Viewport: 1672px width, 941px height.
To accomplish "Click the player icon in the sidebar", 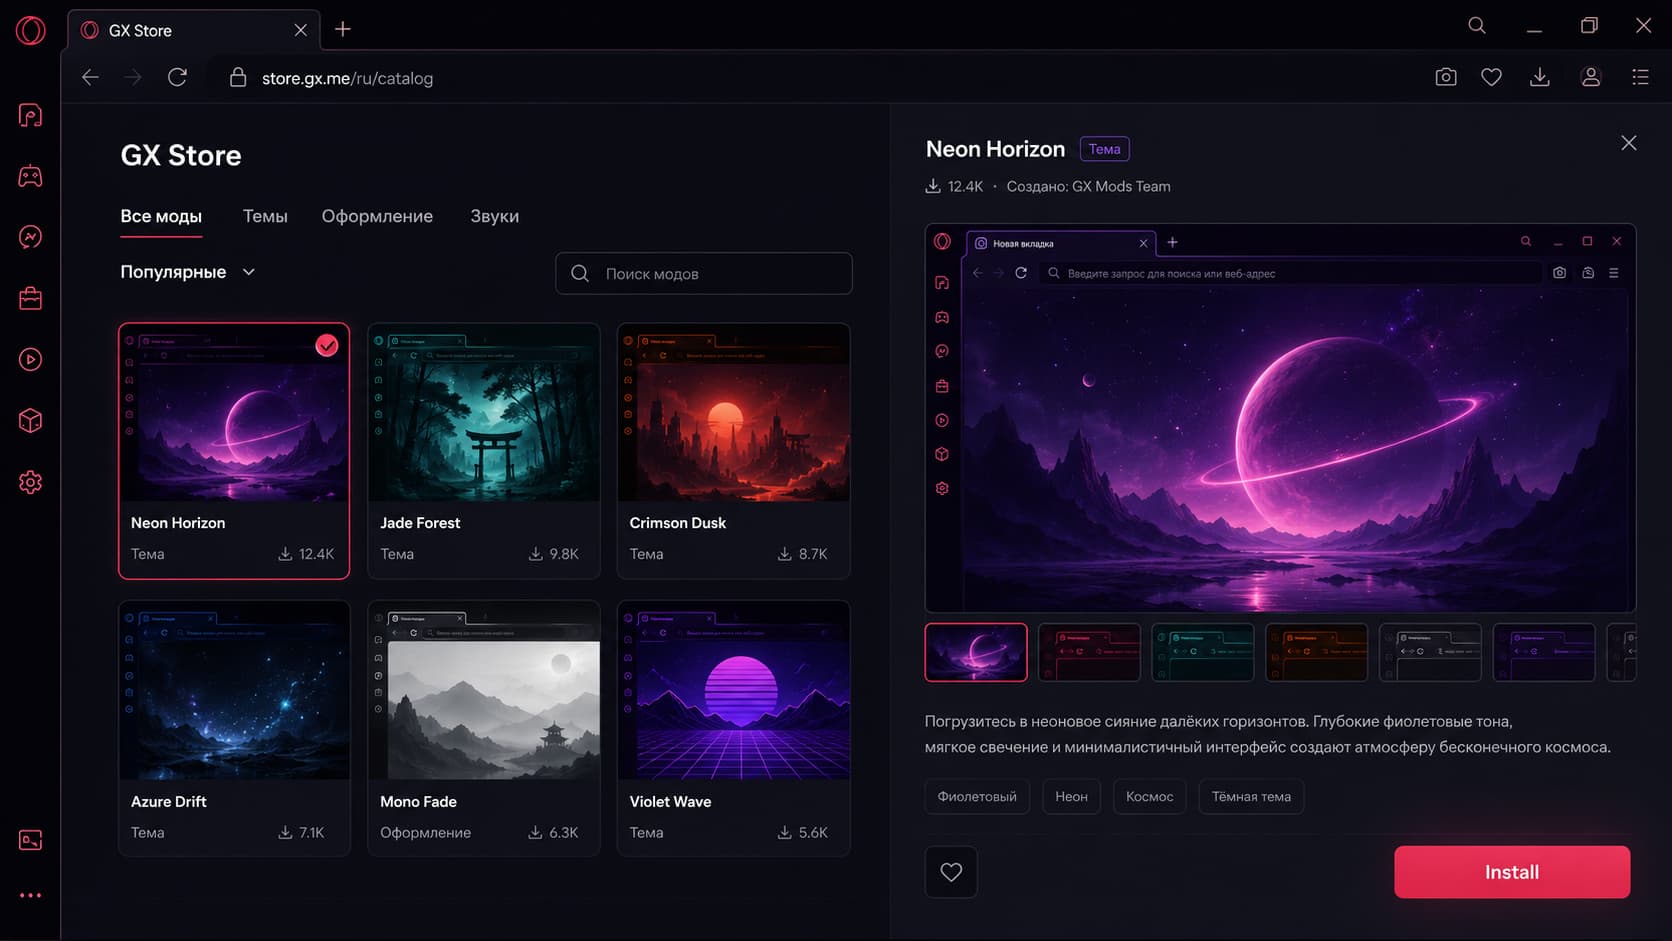I will point(30,360).
